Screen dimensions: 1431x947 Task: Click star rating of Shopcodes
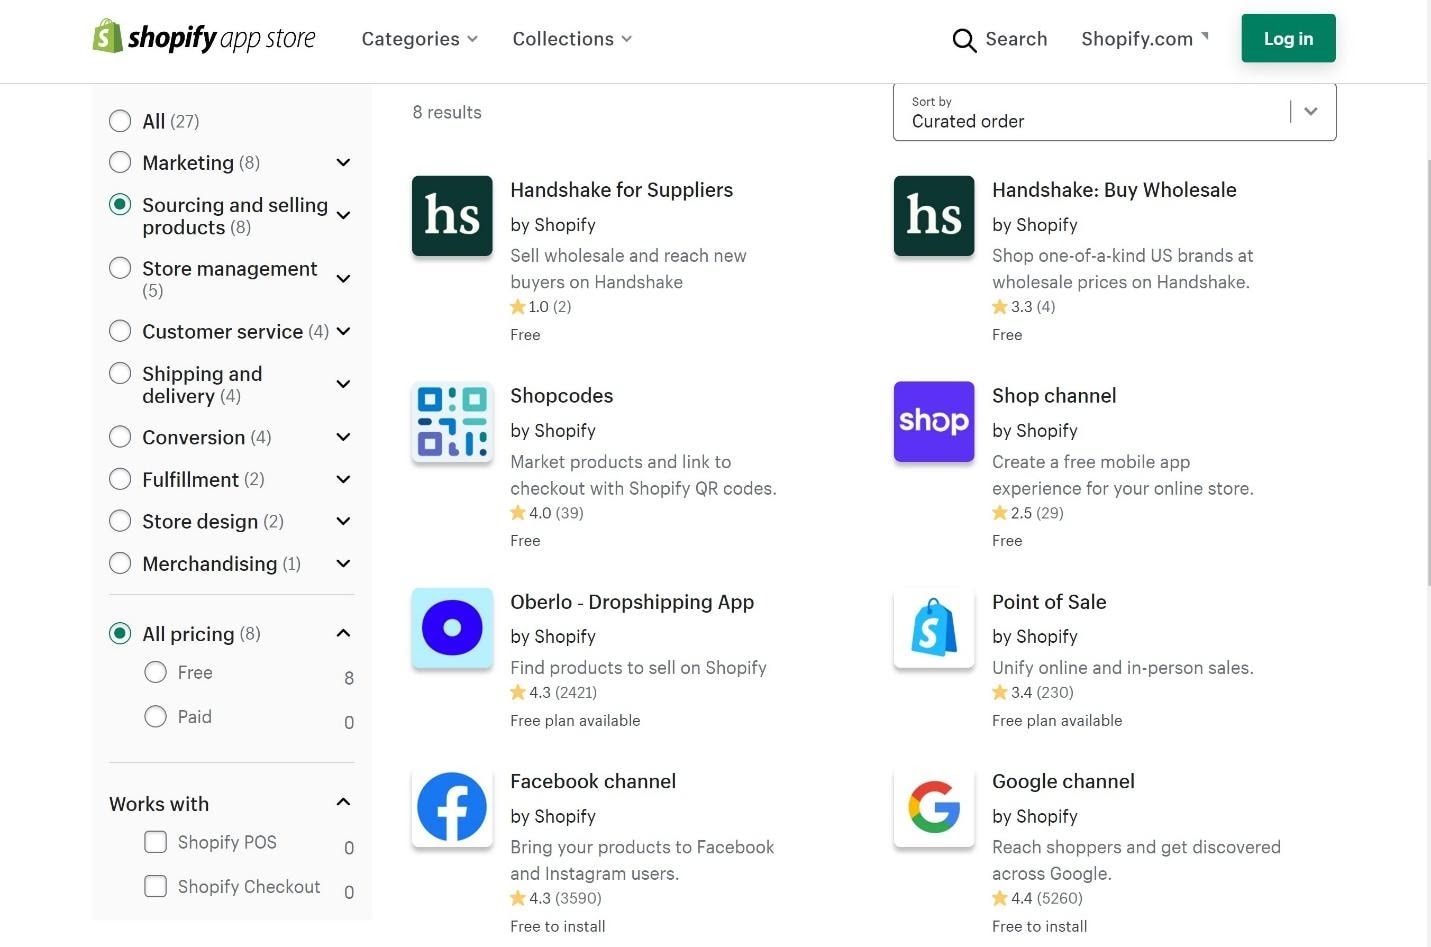click(x=547, y=513)
